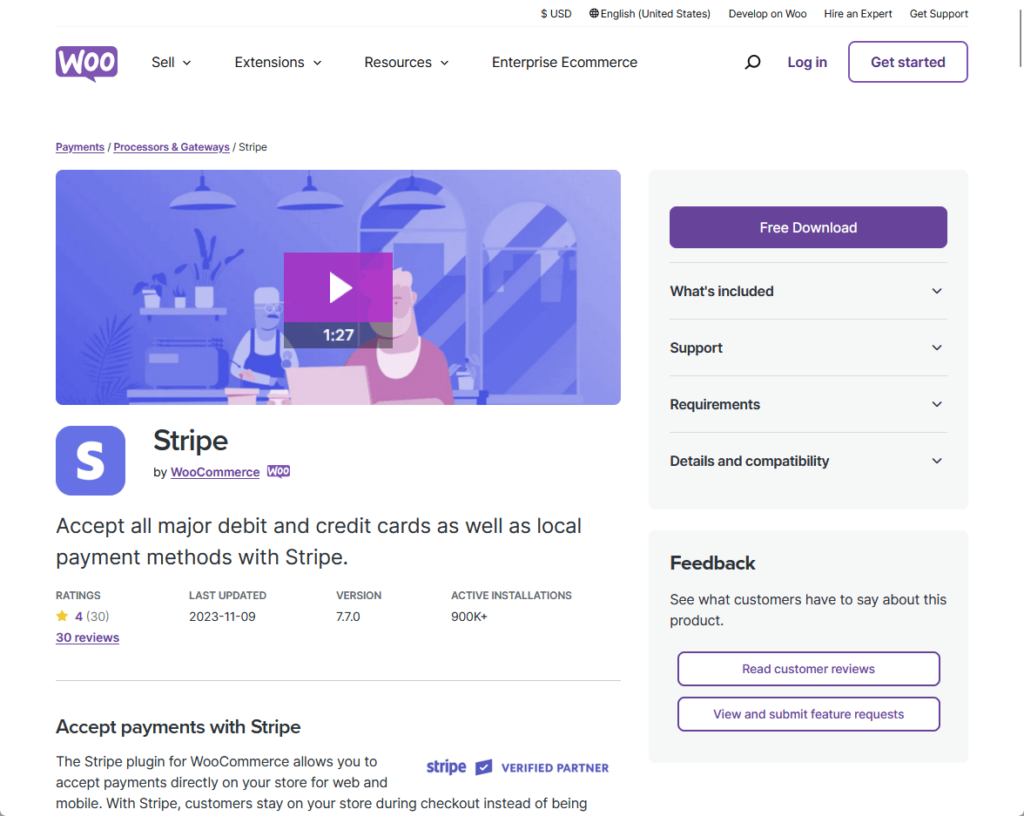Click Read customer reviews button

coord(808,668)
